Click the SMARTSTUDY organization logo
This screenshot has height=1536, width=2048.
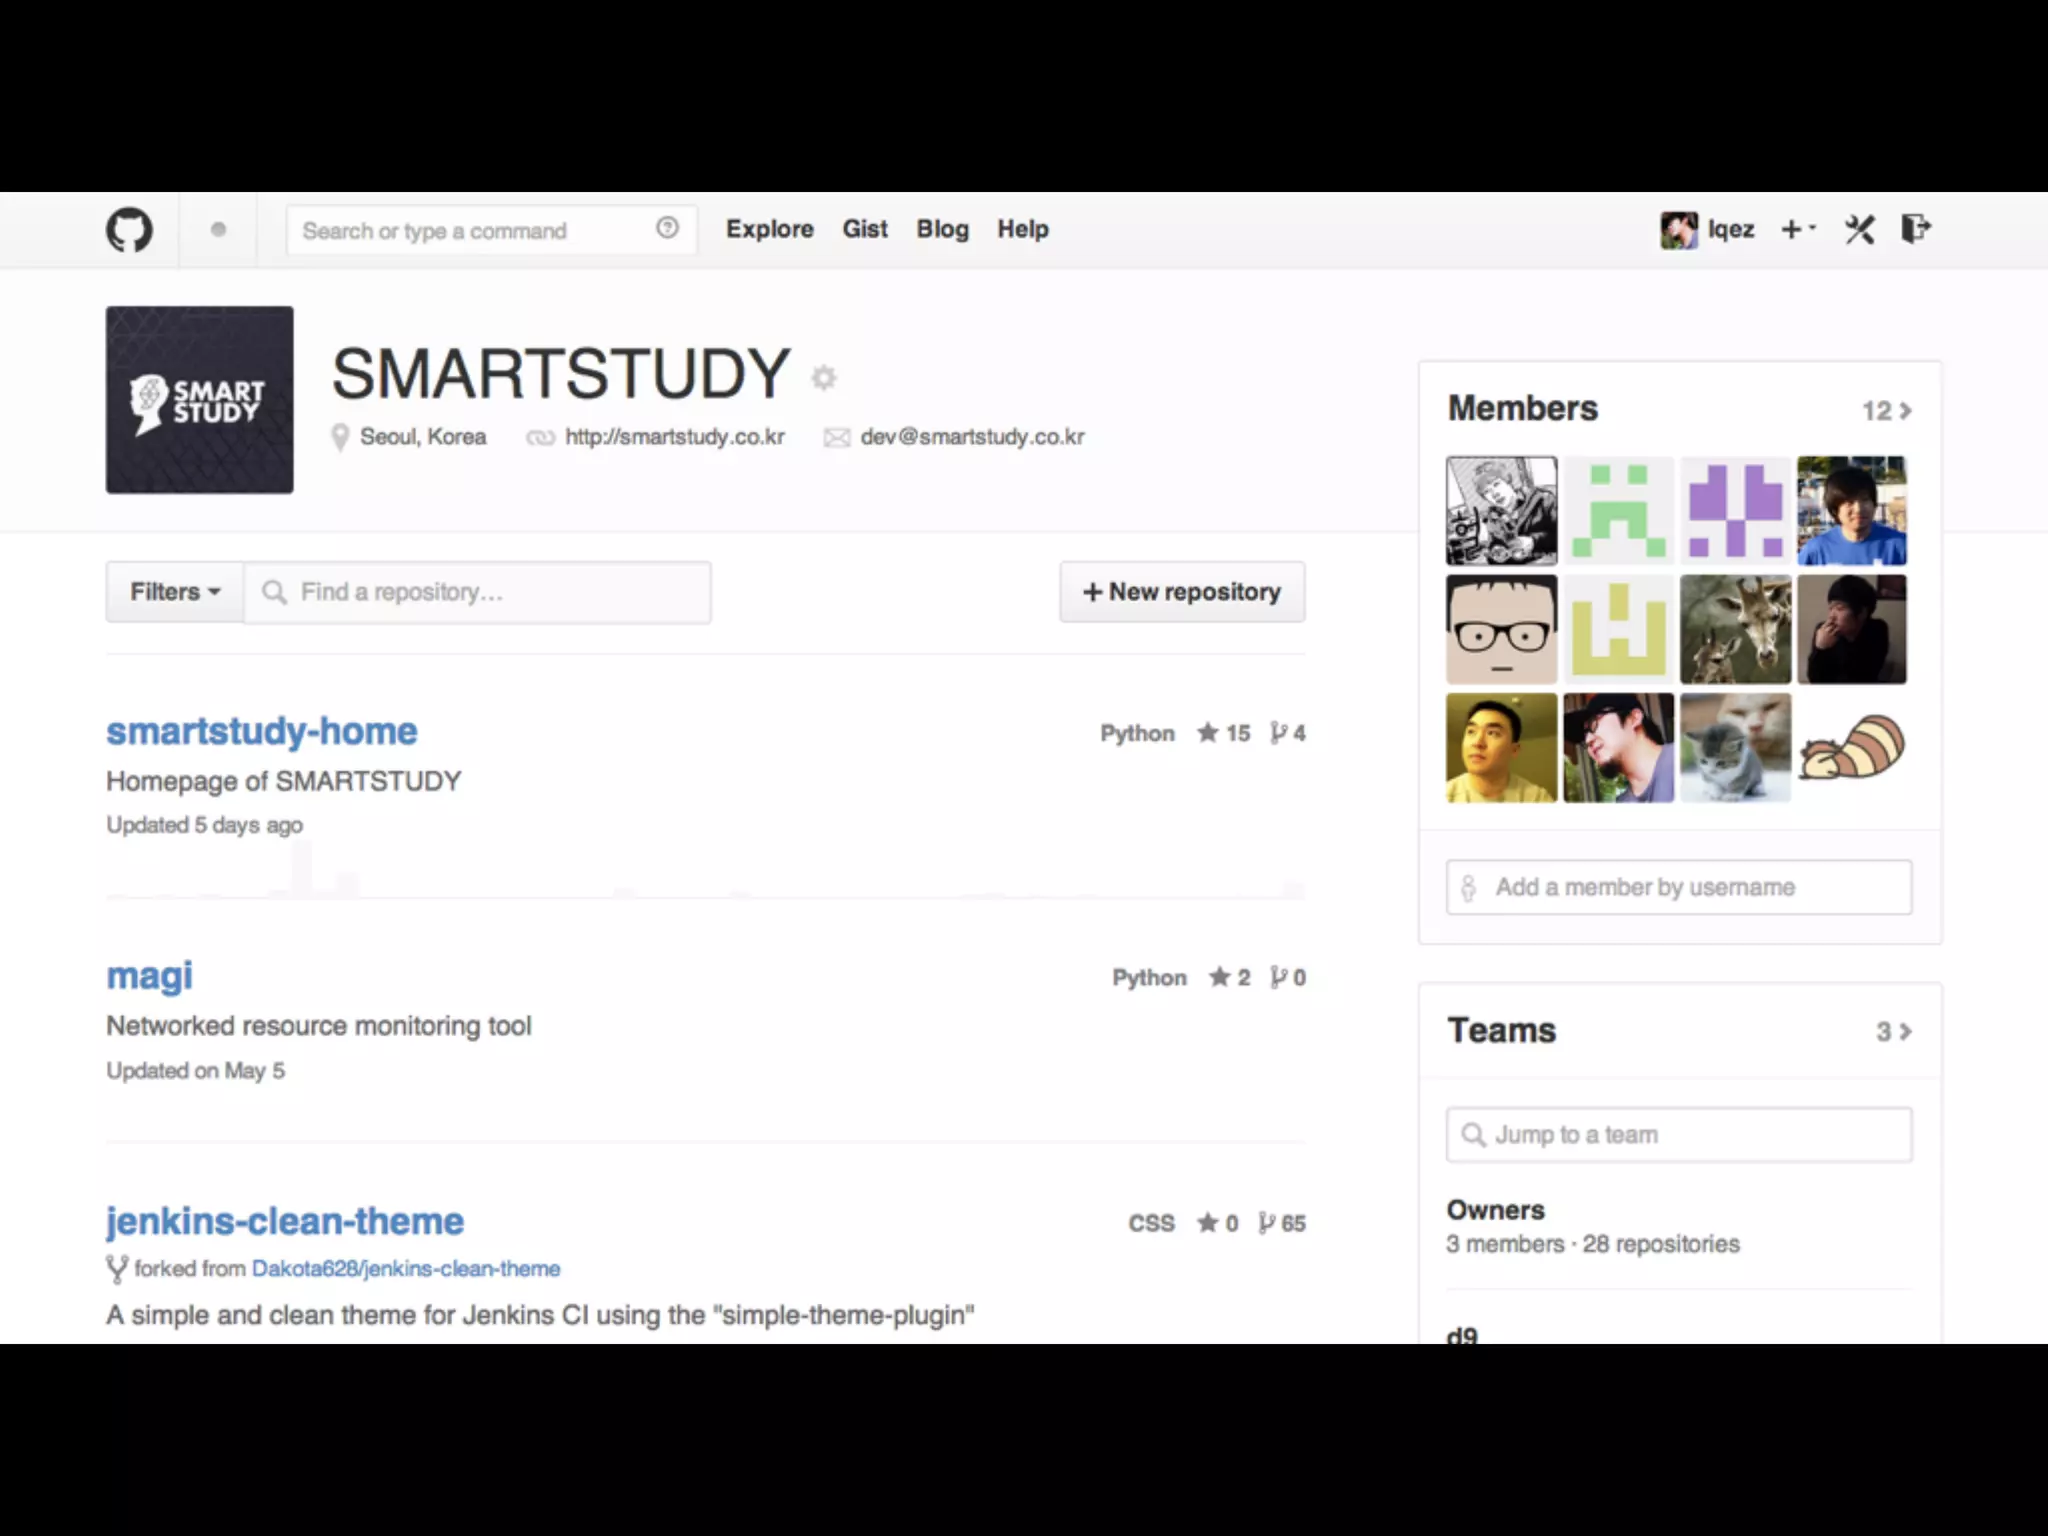(x=200, y=400)
